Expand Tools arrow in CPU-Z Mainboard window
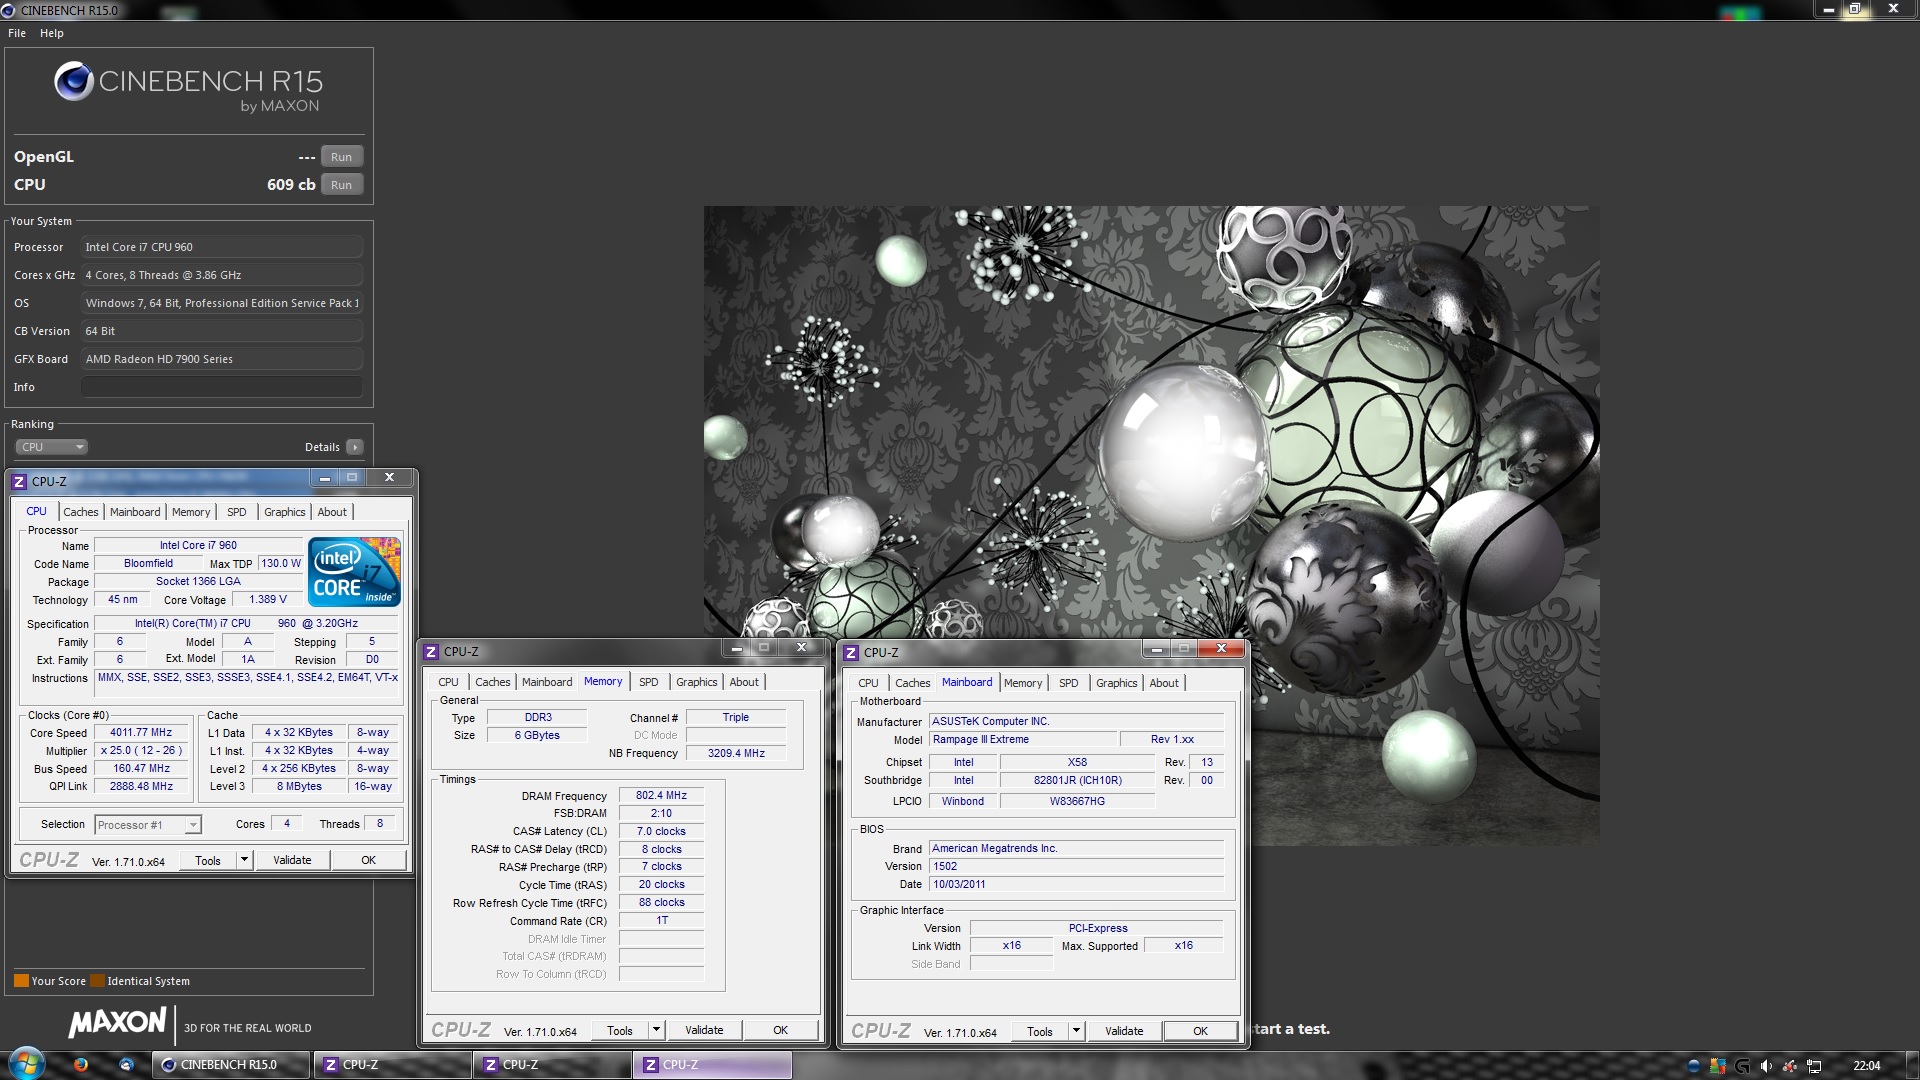 [1076, 1031]
